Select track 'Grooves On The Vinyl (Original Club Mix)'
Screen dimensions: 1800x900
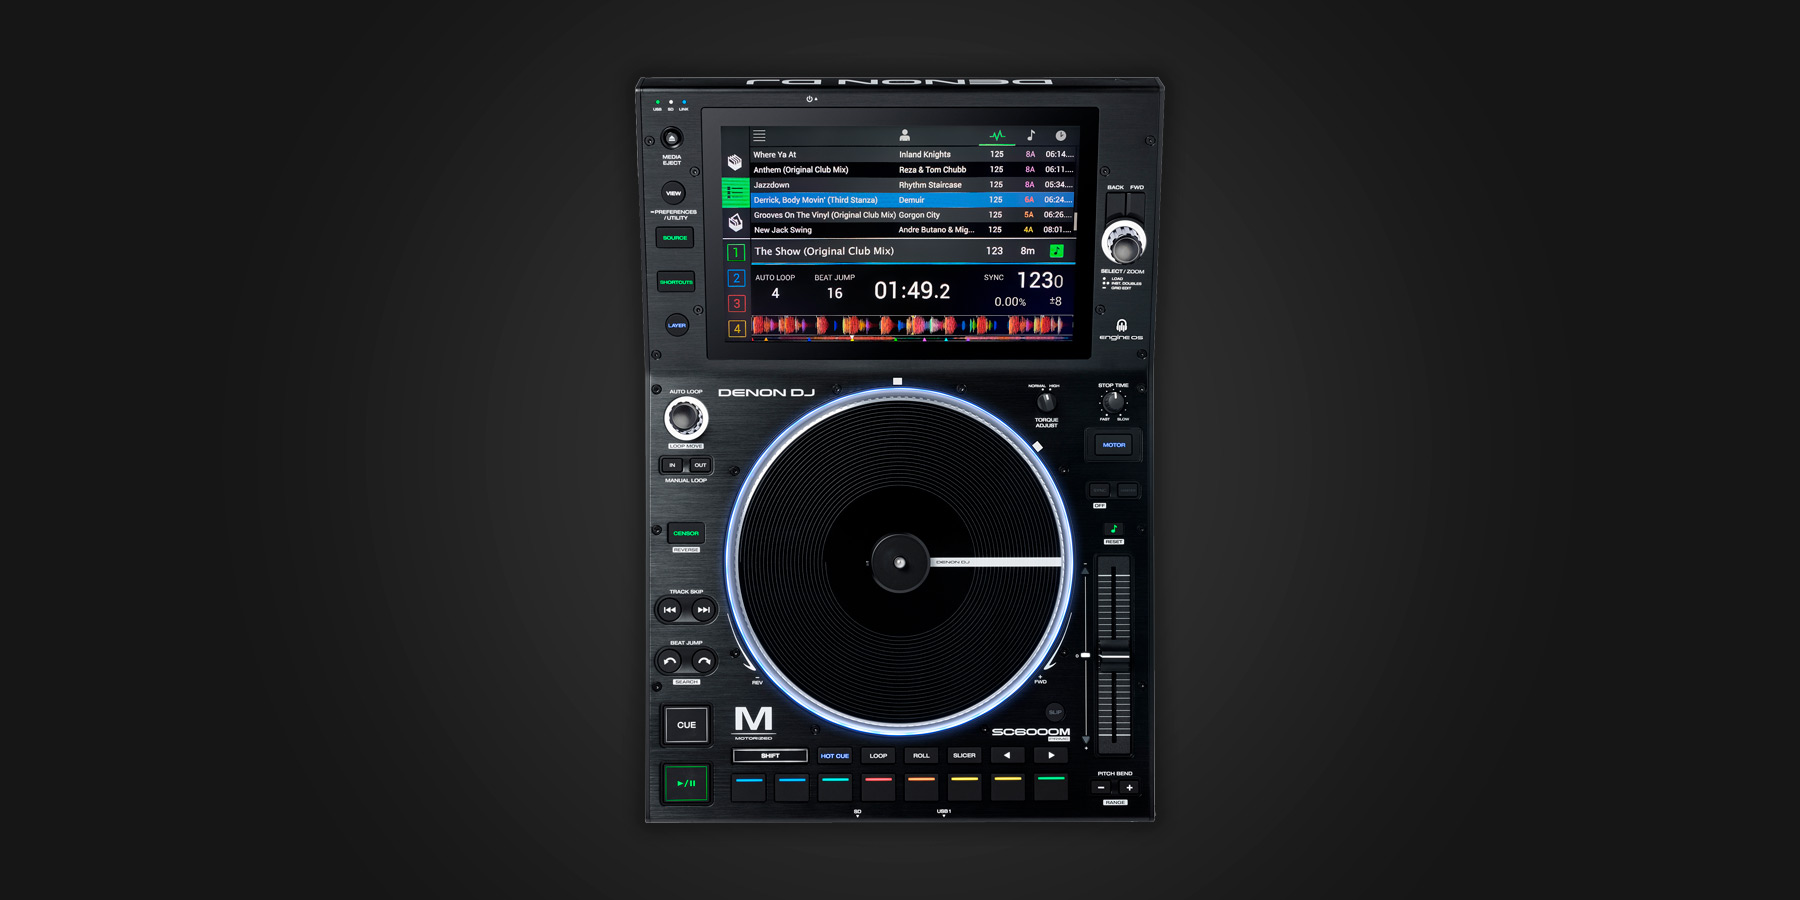click(912, 215)
